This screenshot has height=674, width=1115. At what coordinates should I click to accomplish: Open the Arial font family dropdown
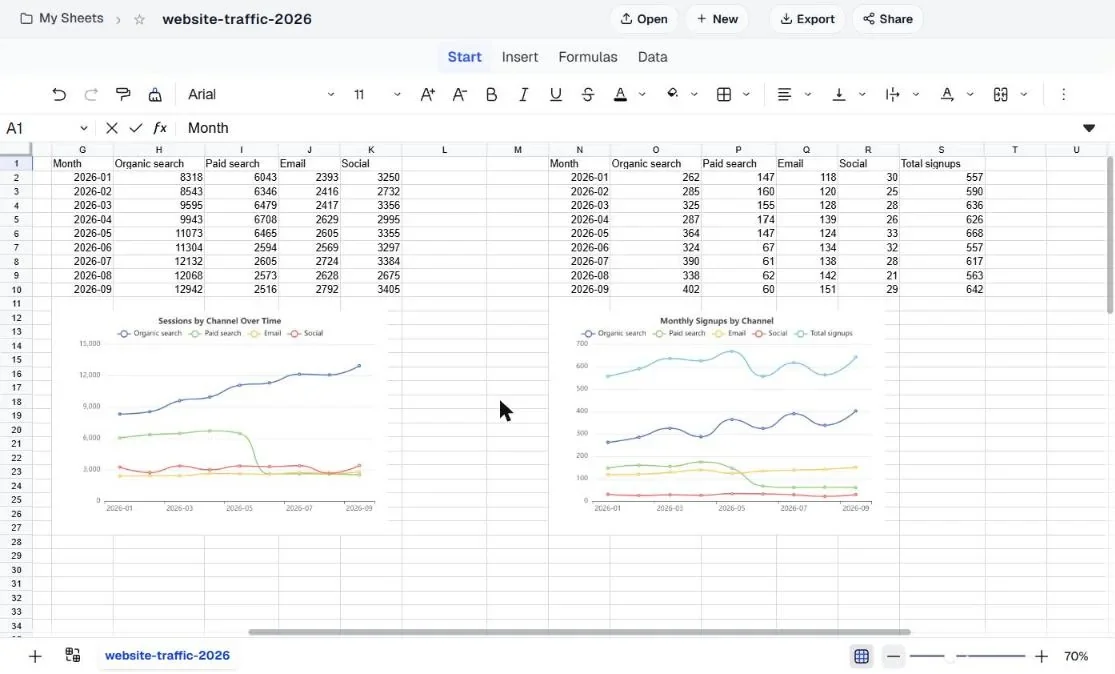[x=260, y=95]
